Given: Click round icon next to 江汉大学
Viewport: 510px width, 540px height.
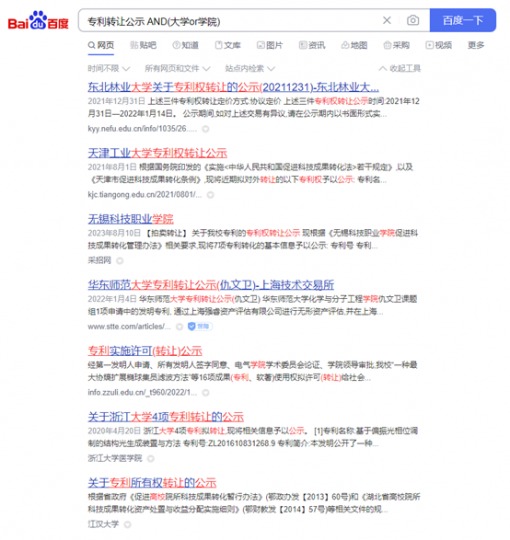Looking at the screenshot, I should (127, 525).
